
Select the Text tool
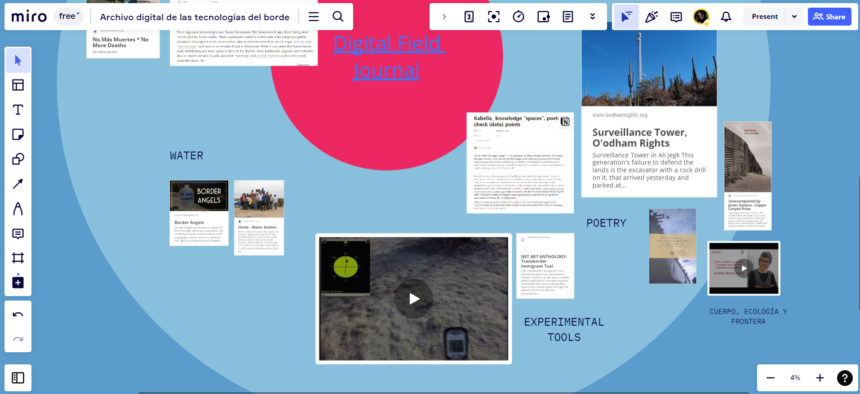pos(18,110)
